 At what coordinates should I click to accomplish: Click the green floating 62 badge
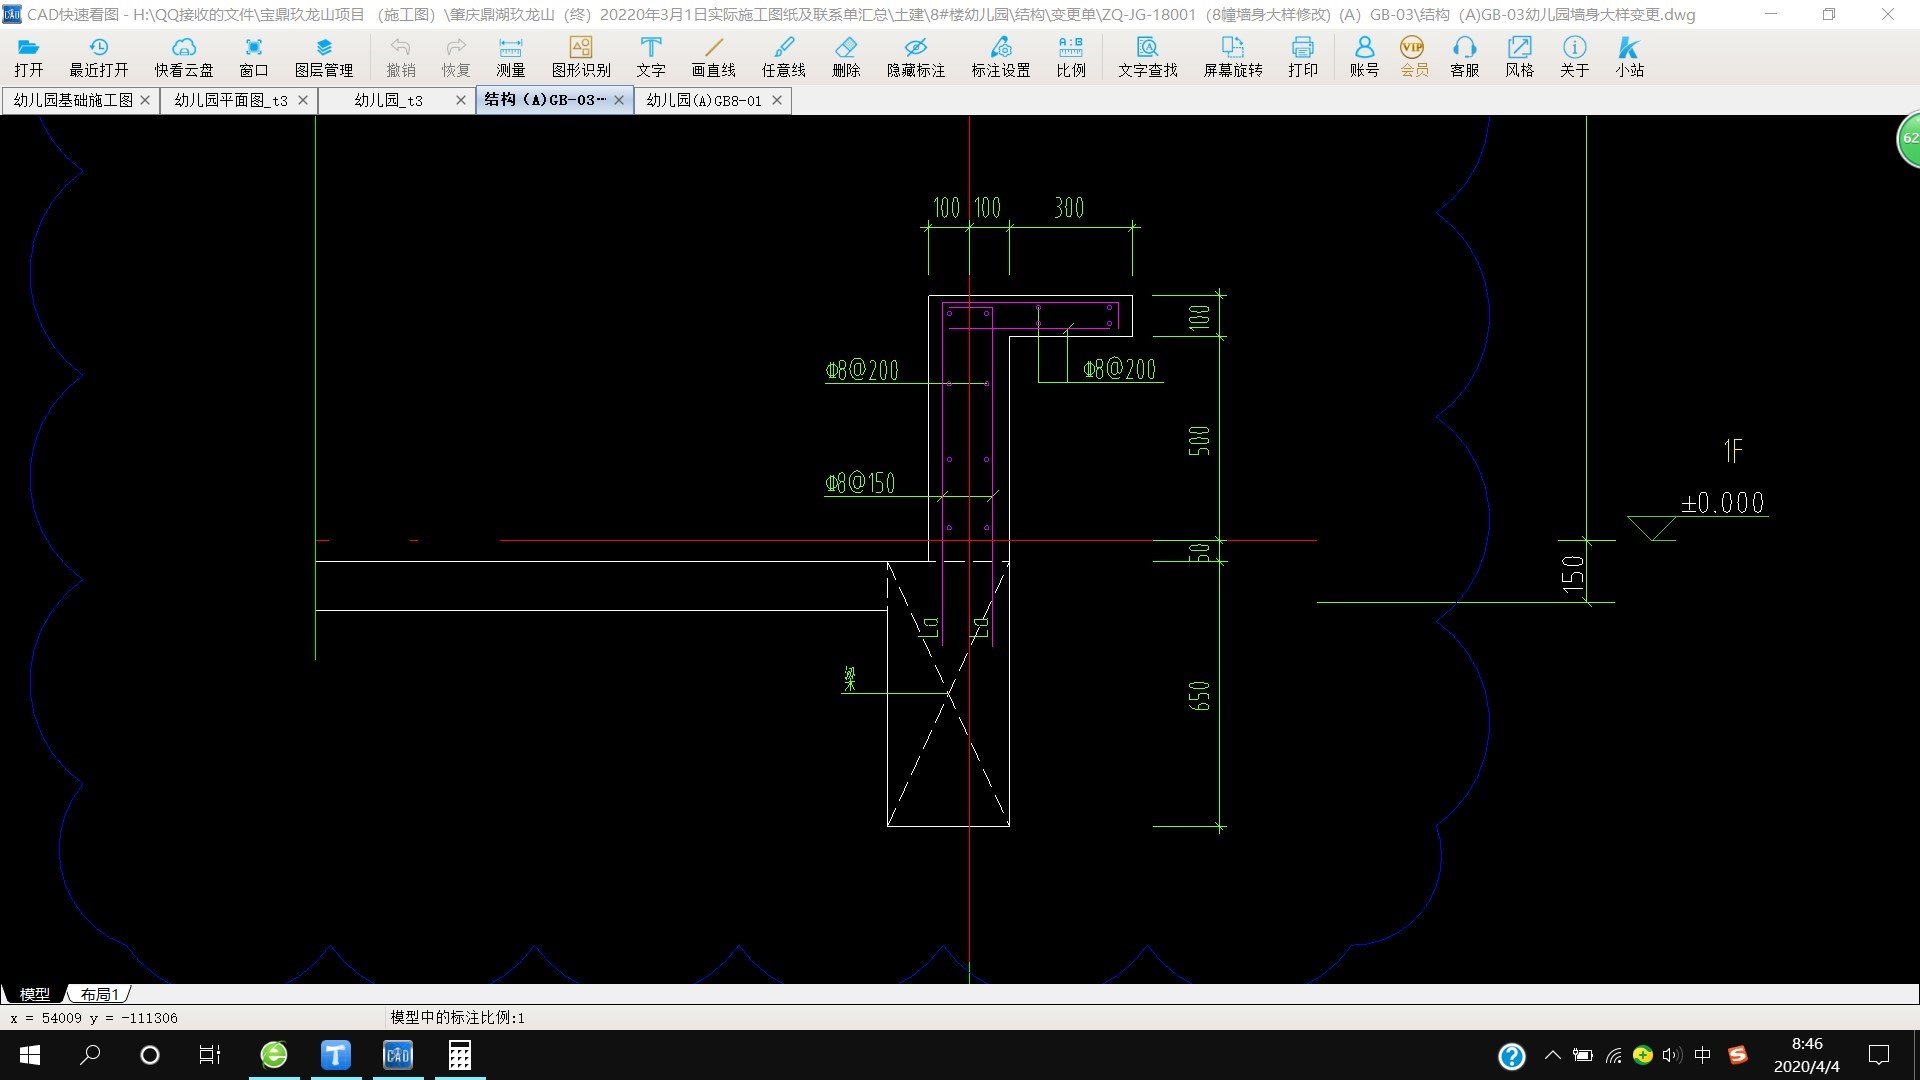pos(1908,139)
